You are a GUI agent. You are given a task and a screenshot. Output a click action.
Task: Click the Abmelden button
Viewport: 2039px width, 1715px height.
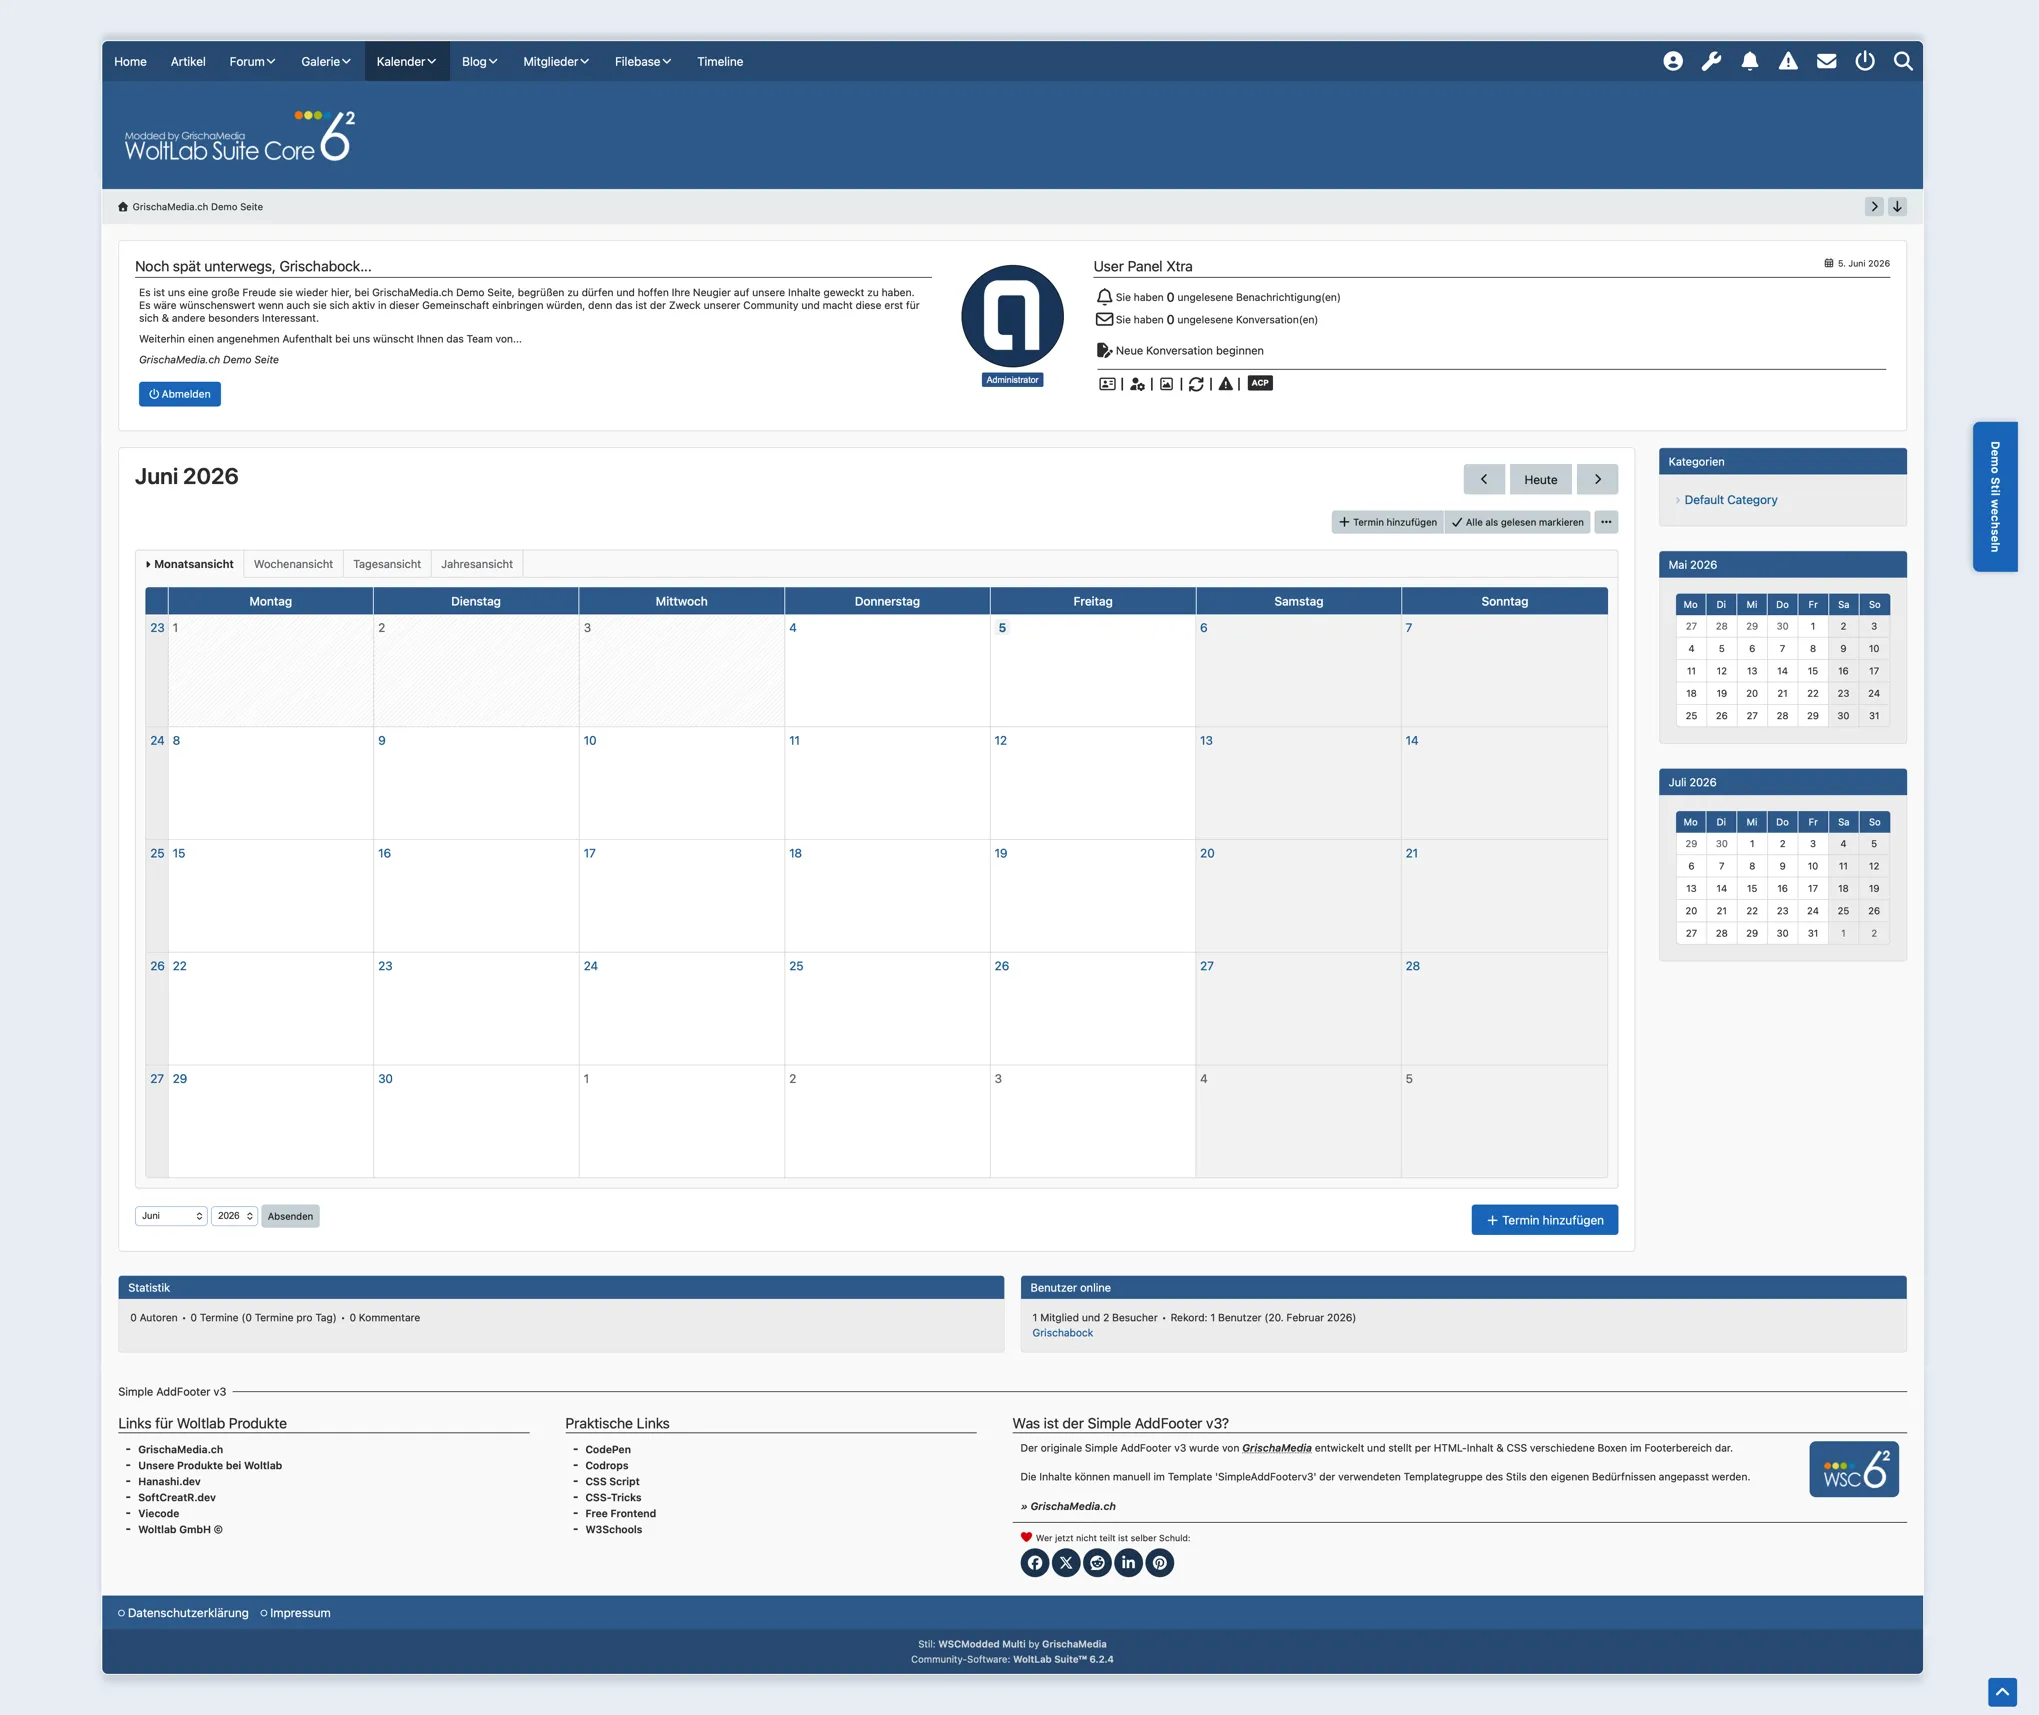(x=180, y=394)
